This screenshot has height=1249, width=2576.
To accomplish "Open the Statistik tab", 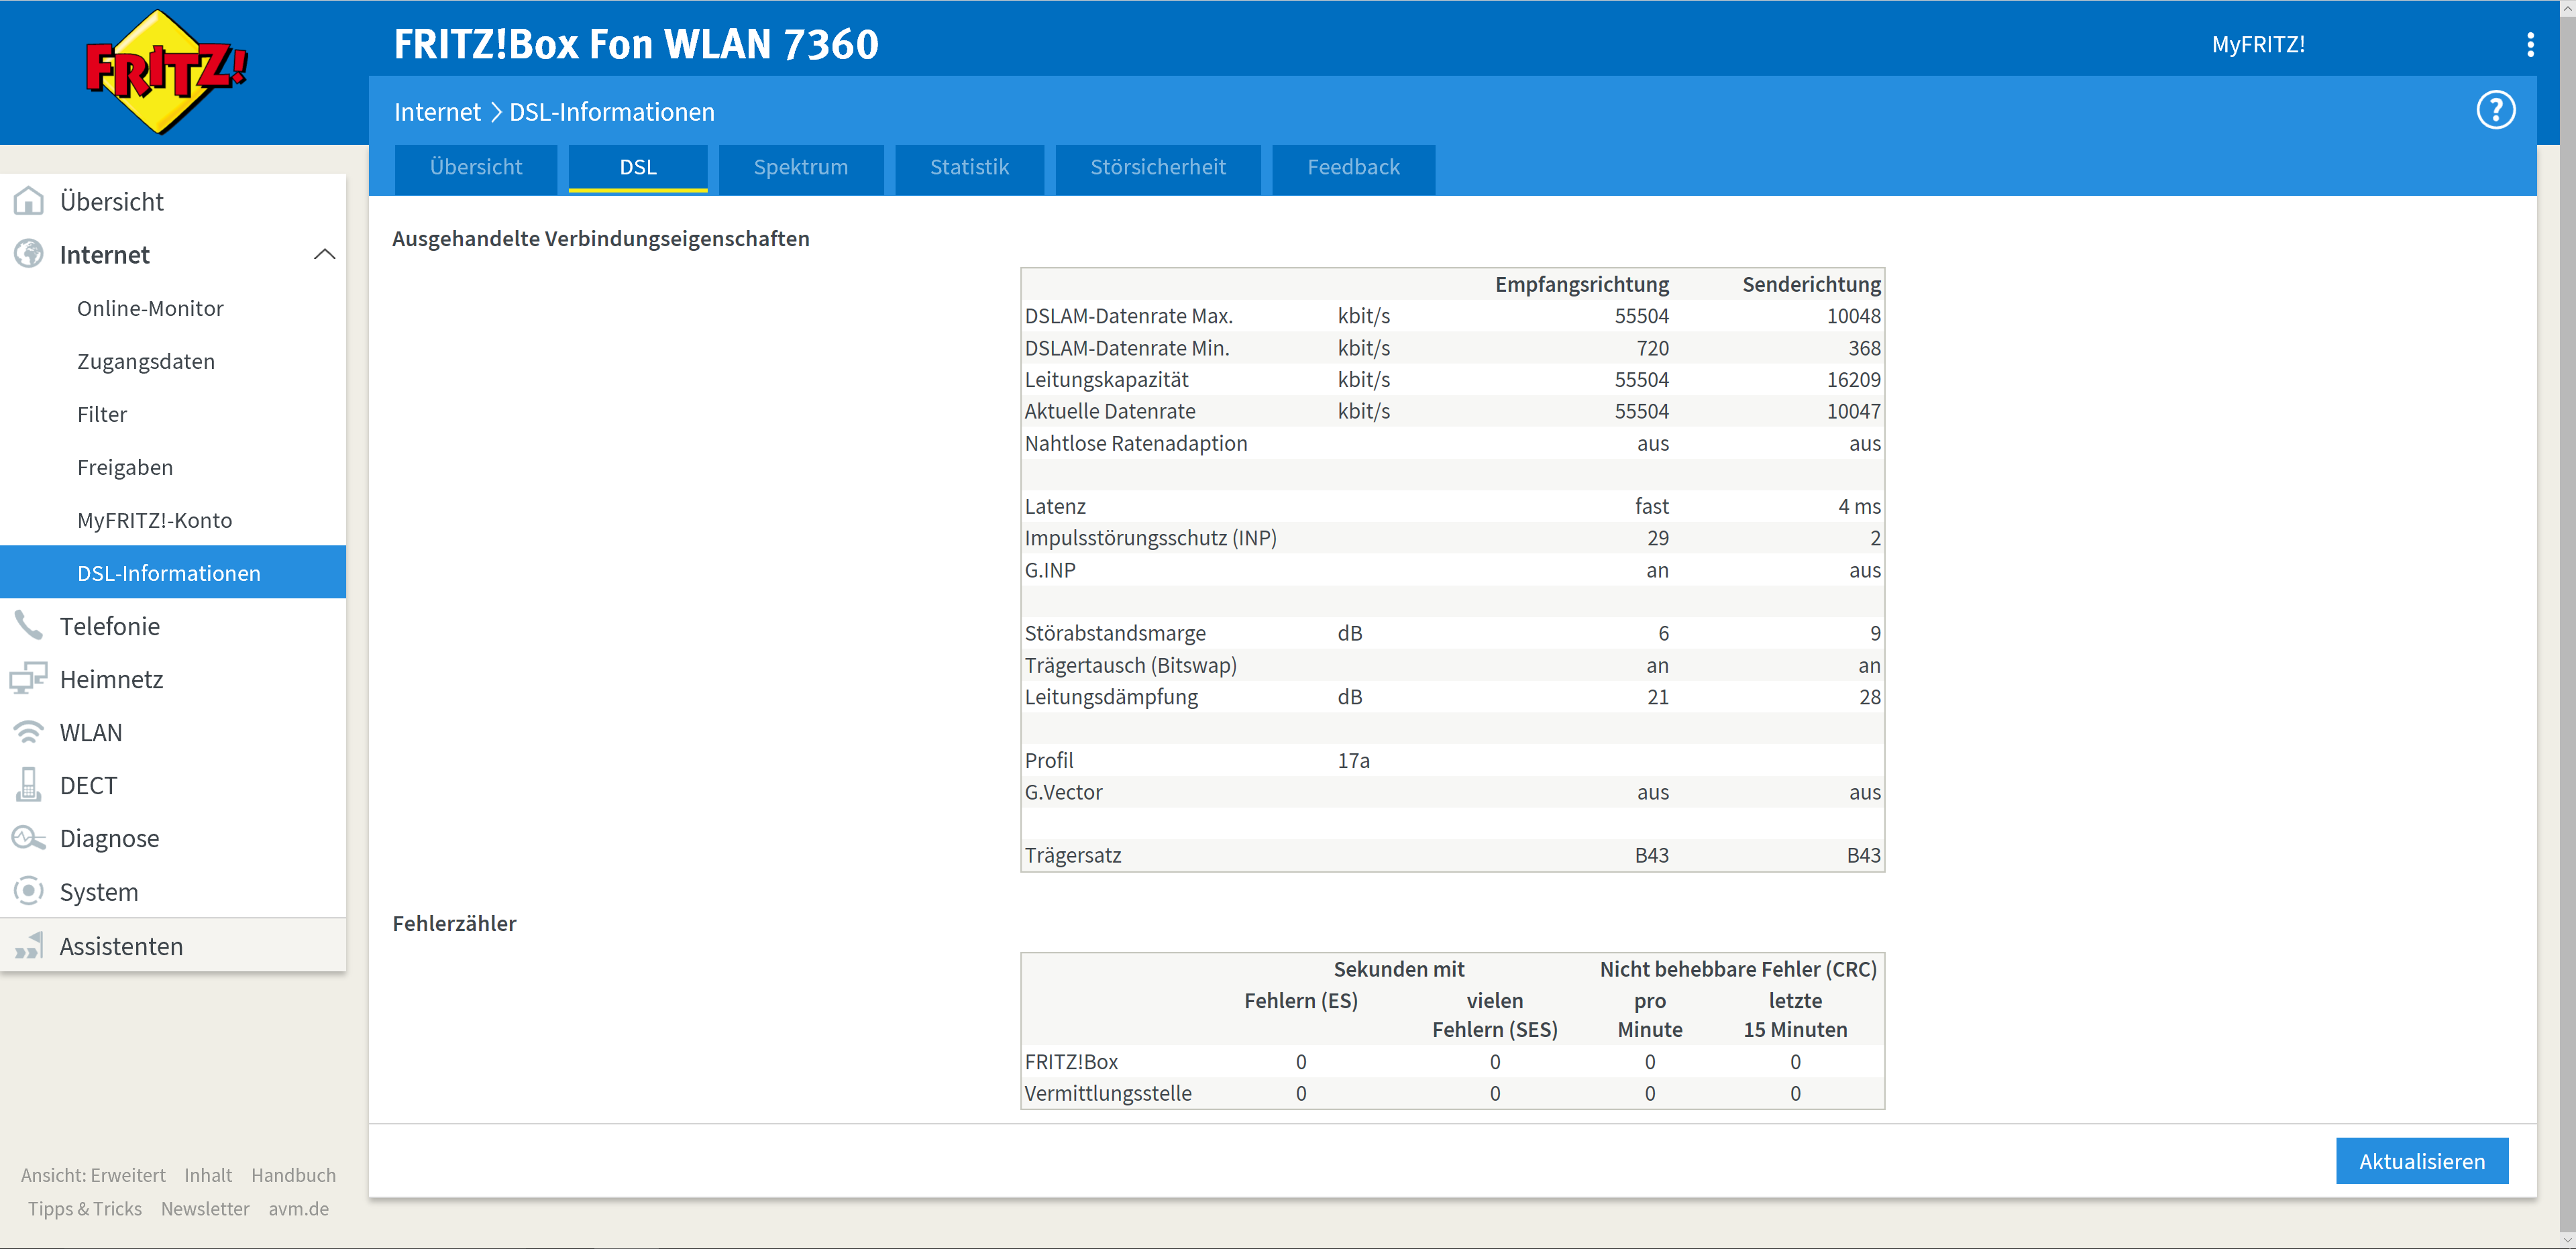I will 969,167.
